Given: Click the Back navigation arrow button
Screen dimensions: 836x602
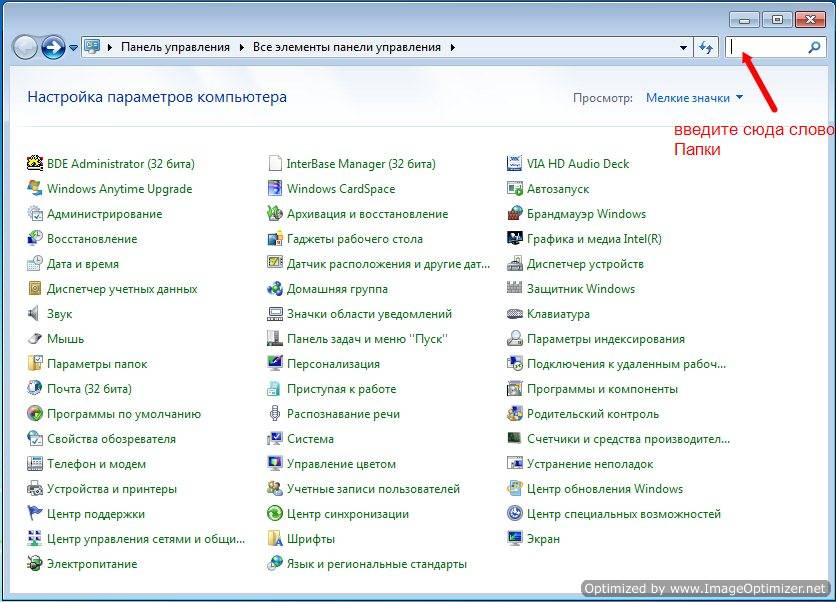Looking at the screenshot, I should 25,47.
